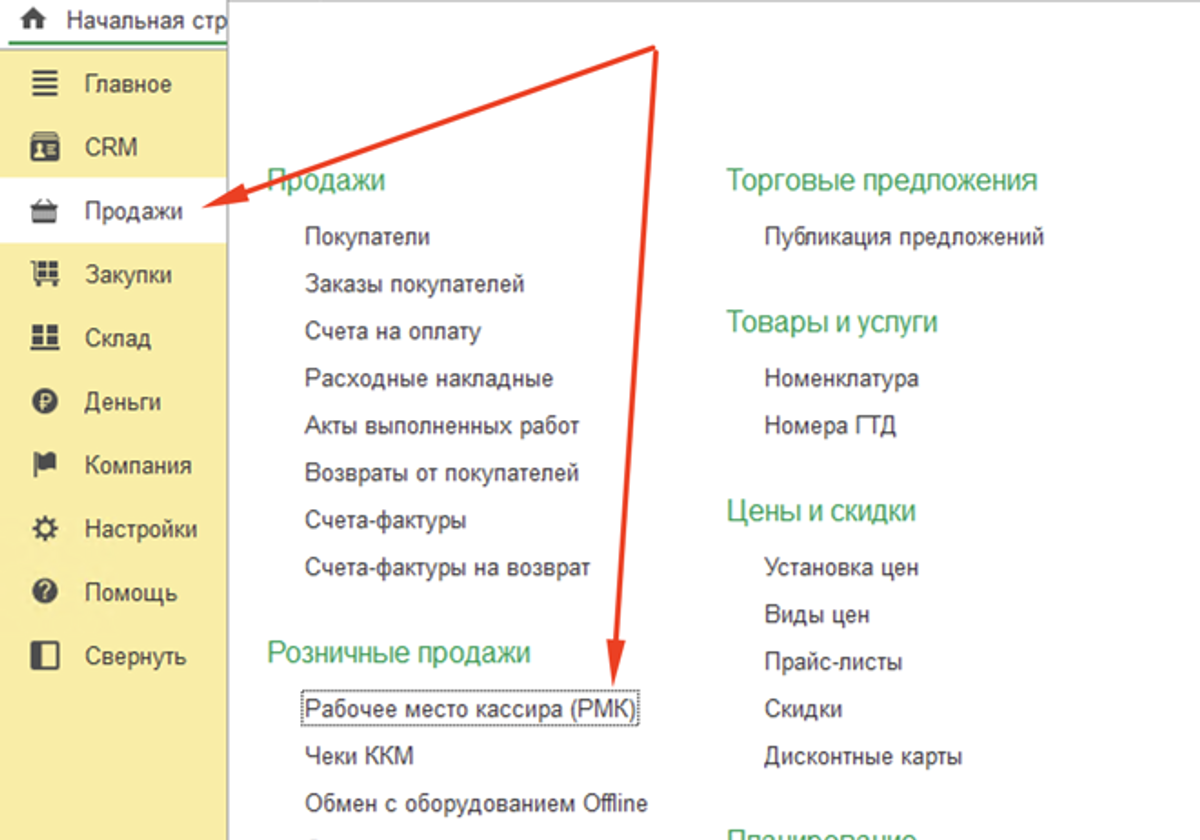
Task: Click the Товары и услуги heading
Action: [831, 322]
